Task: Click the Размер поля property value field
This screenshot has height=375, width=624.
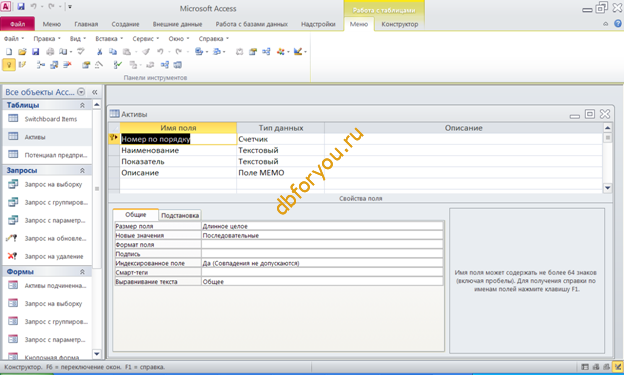Action: (322, 226)
